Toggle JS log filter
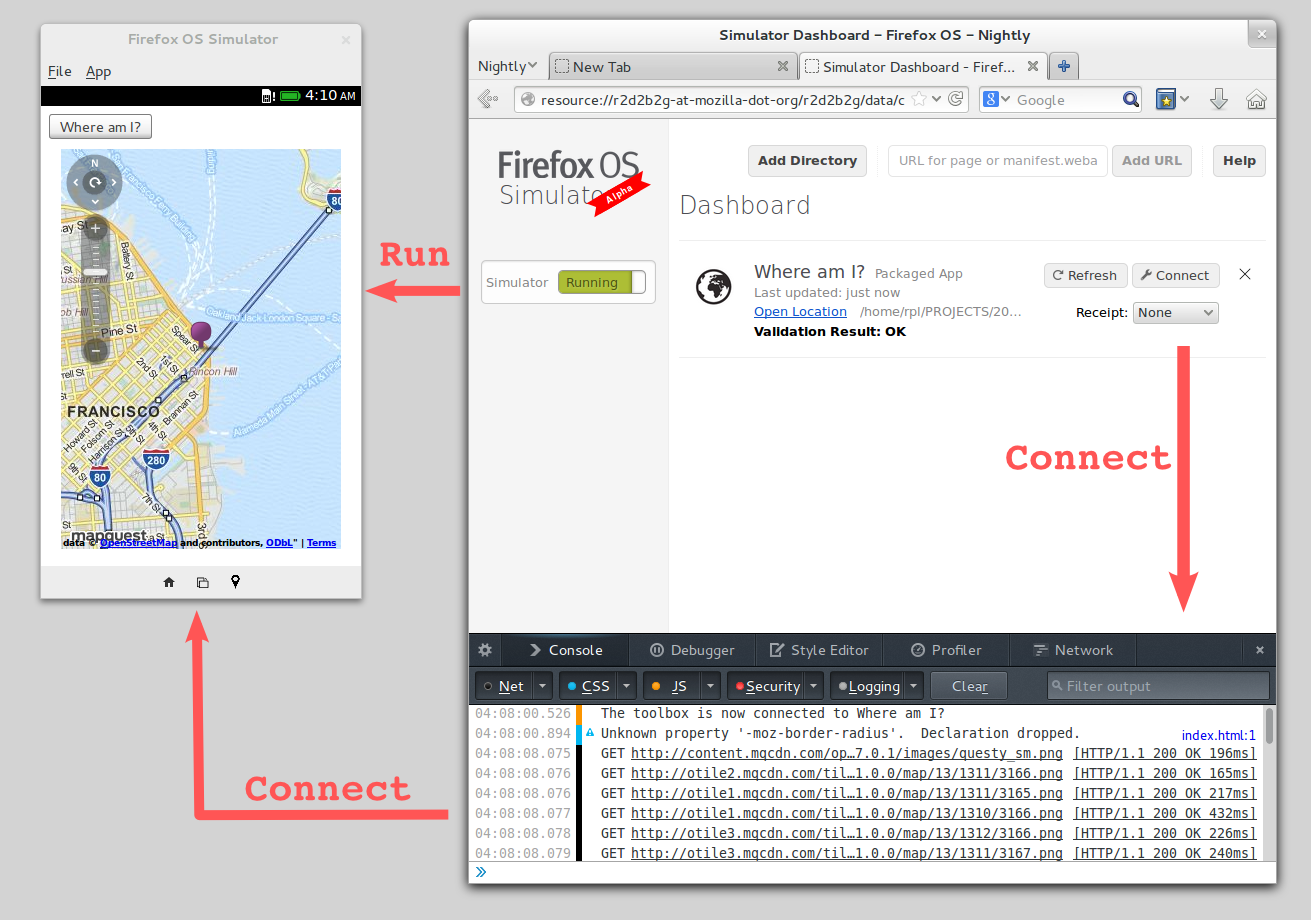This screenshot has width=1311, height=920. pyautogui.click(x=671, y=686)
